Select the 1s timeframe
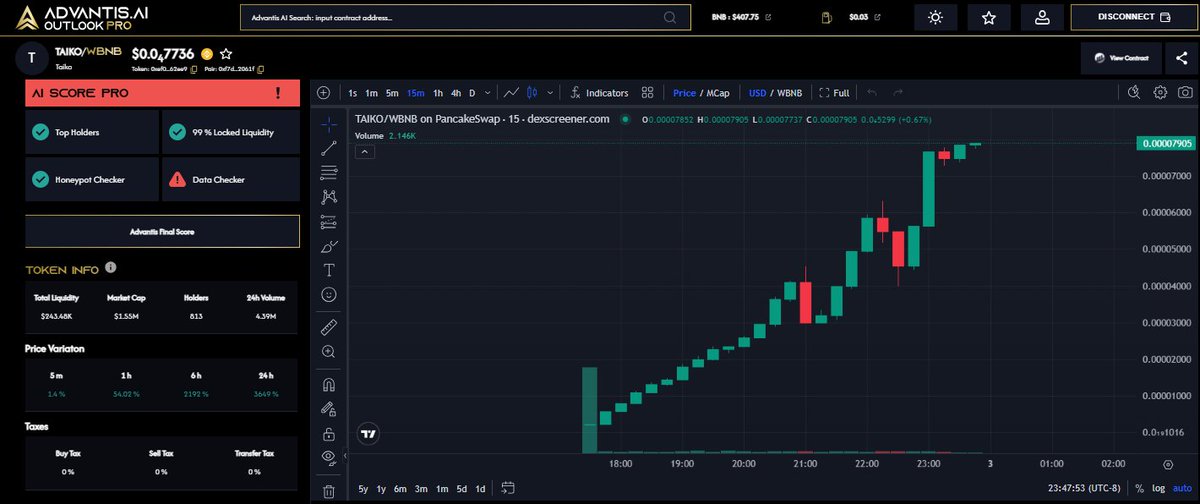This screenshot has width=1200, height=504. [x=353, y=93]
